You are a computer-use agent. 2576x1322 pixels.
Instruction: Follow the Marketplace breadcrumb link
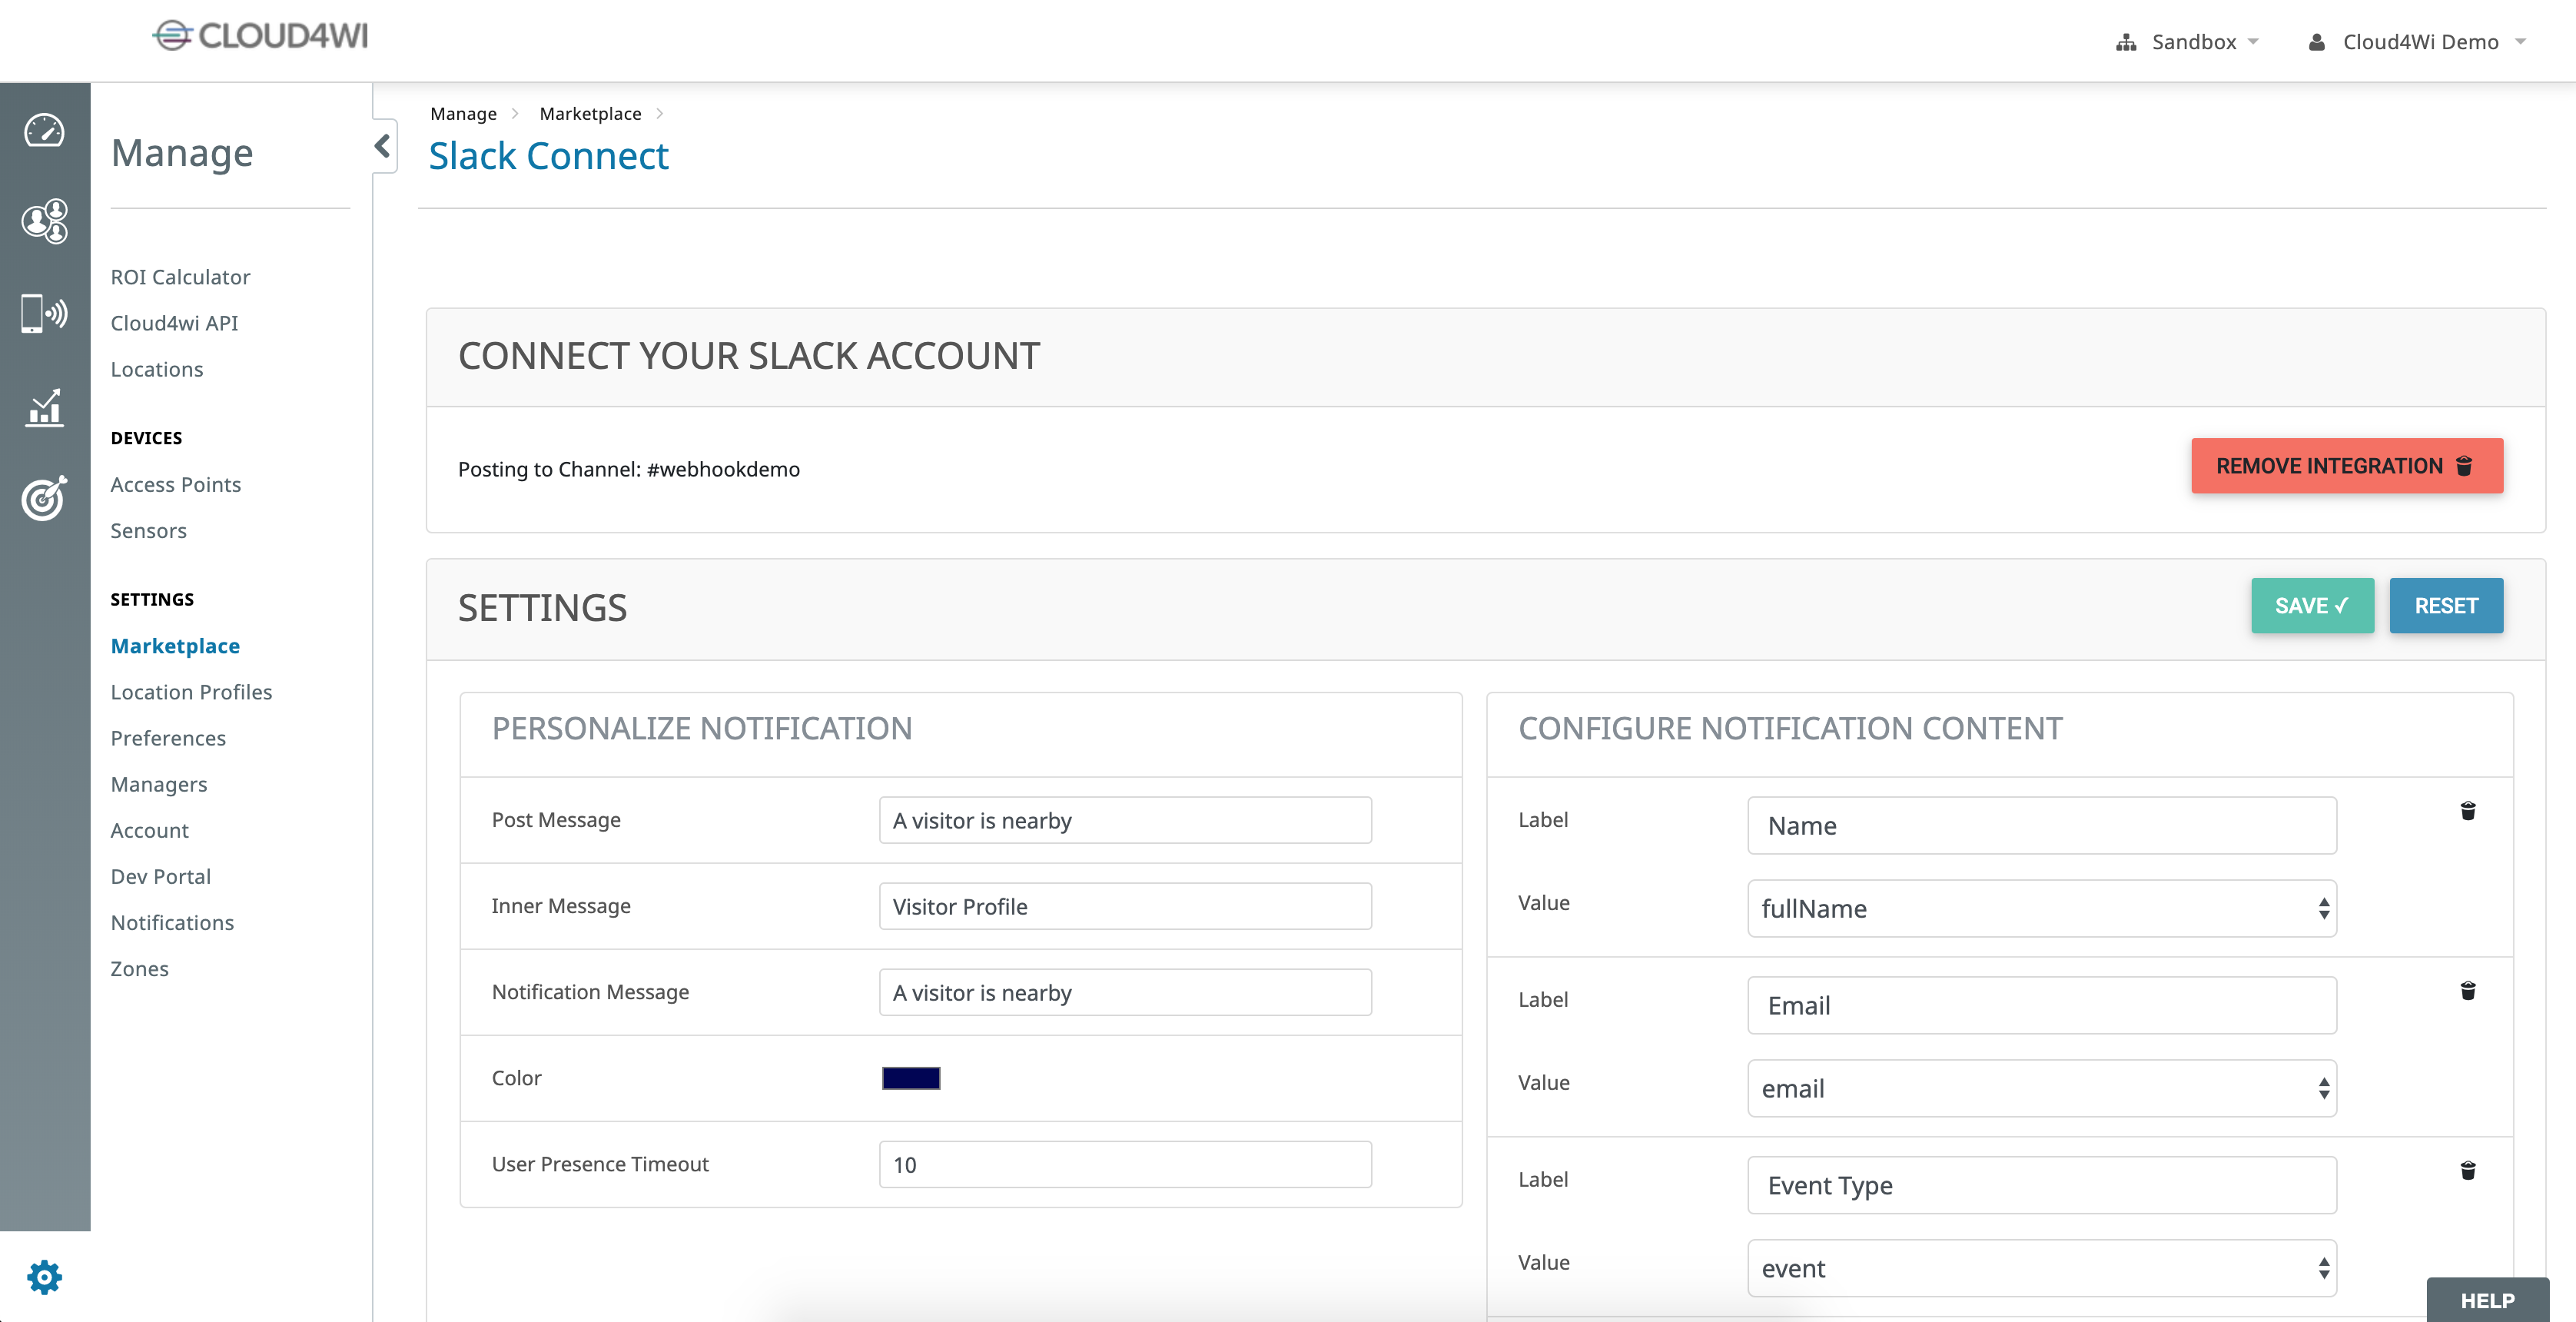click(590, 114)
